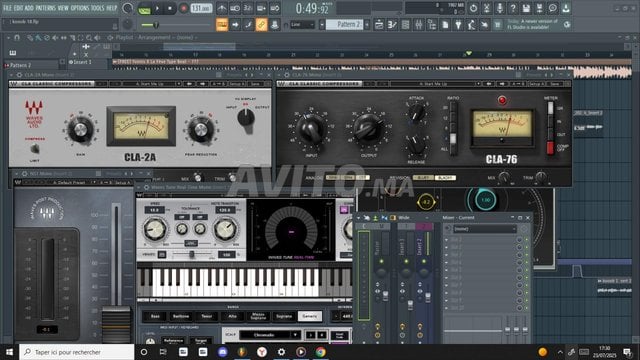Image resolution: width=640 pixels, height=360 pixels.
Task: Open the mixer Wide layout dropdown
Action: (413, 218)
